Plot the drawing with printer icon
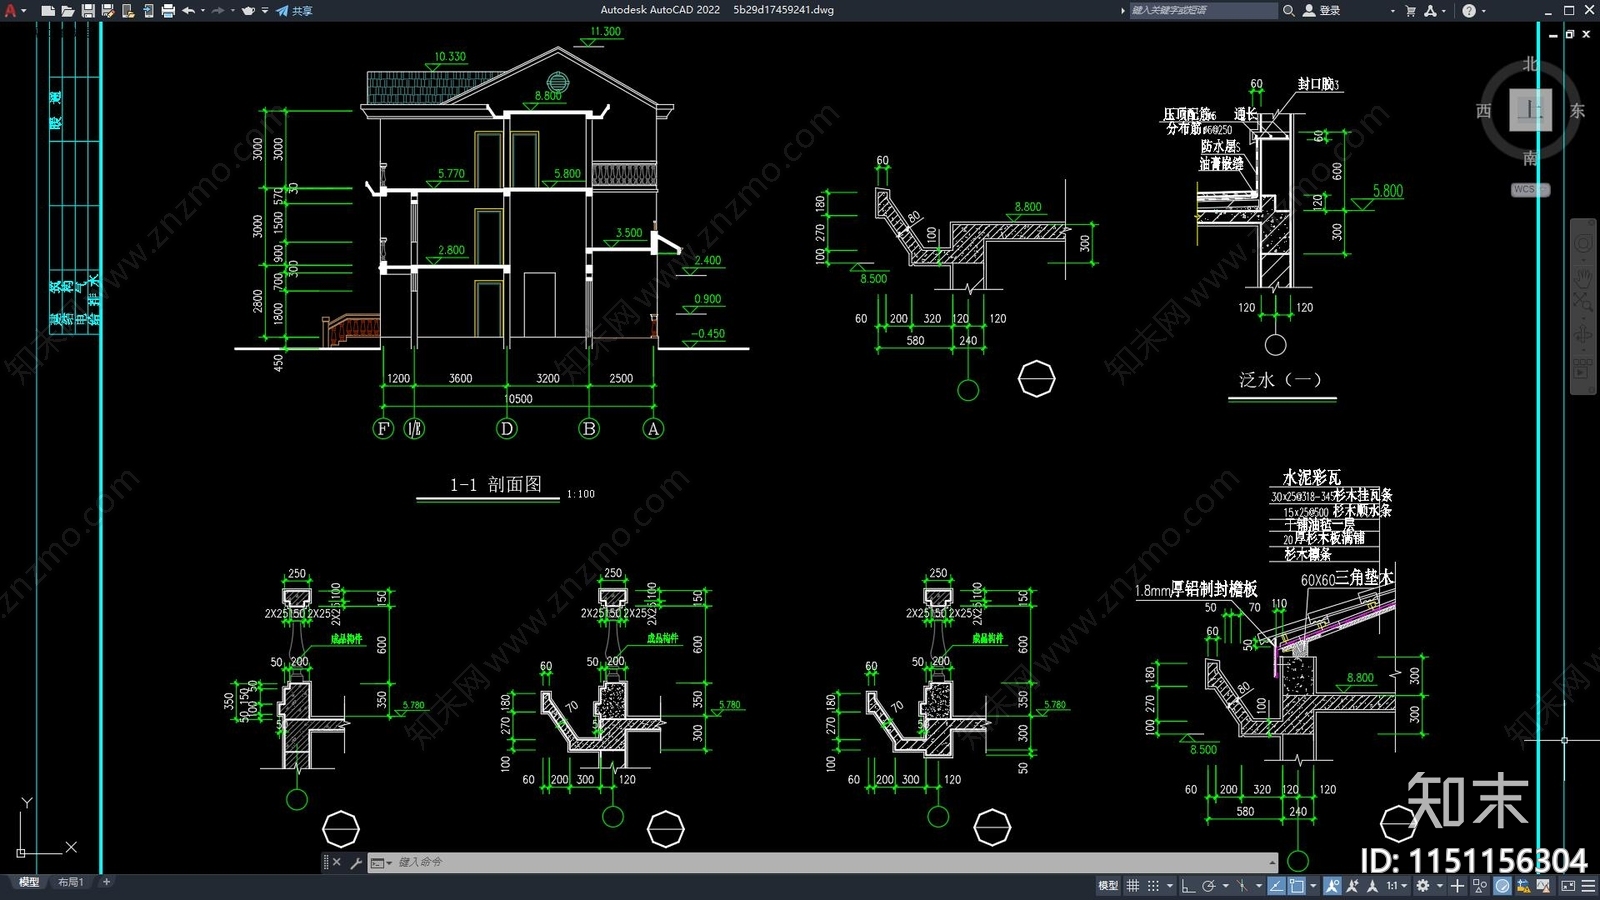The image size is (1600, 900). [168, 10]
